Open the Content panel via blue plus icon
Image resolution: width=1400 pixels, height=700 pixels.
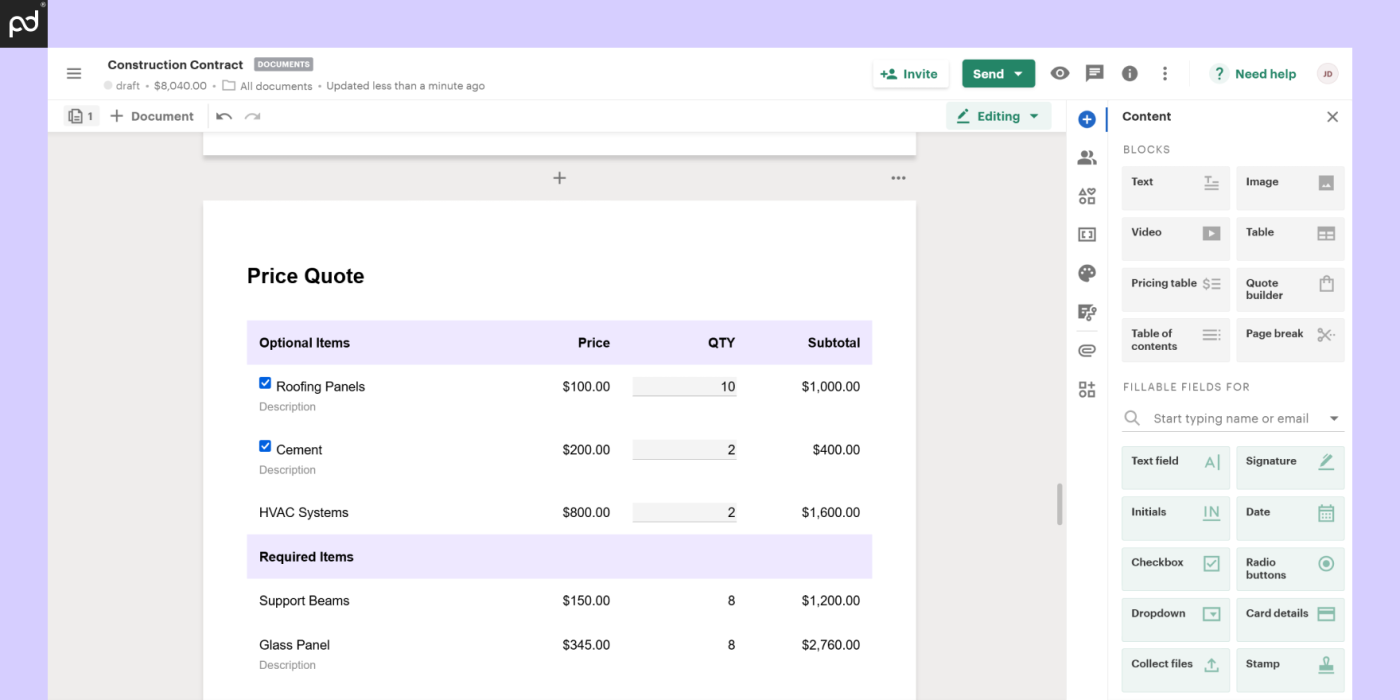pos(1086,118)
